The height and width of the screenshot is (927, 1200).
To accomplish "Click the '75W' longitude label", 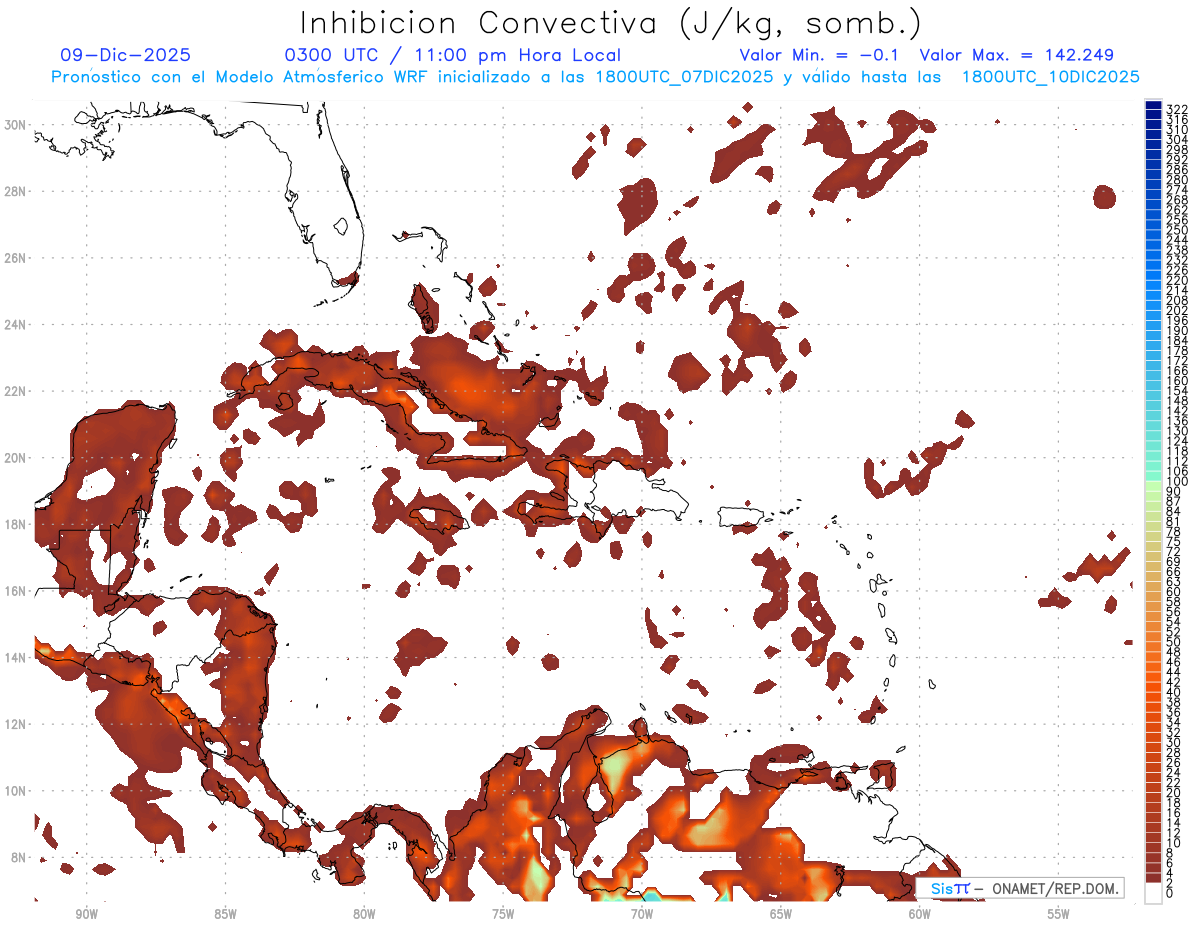I will tap(503, 914).
